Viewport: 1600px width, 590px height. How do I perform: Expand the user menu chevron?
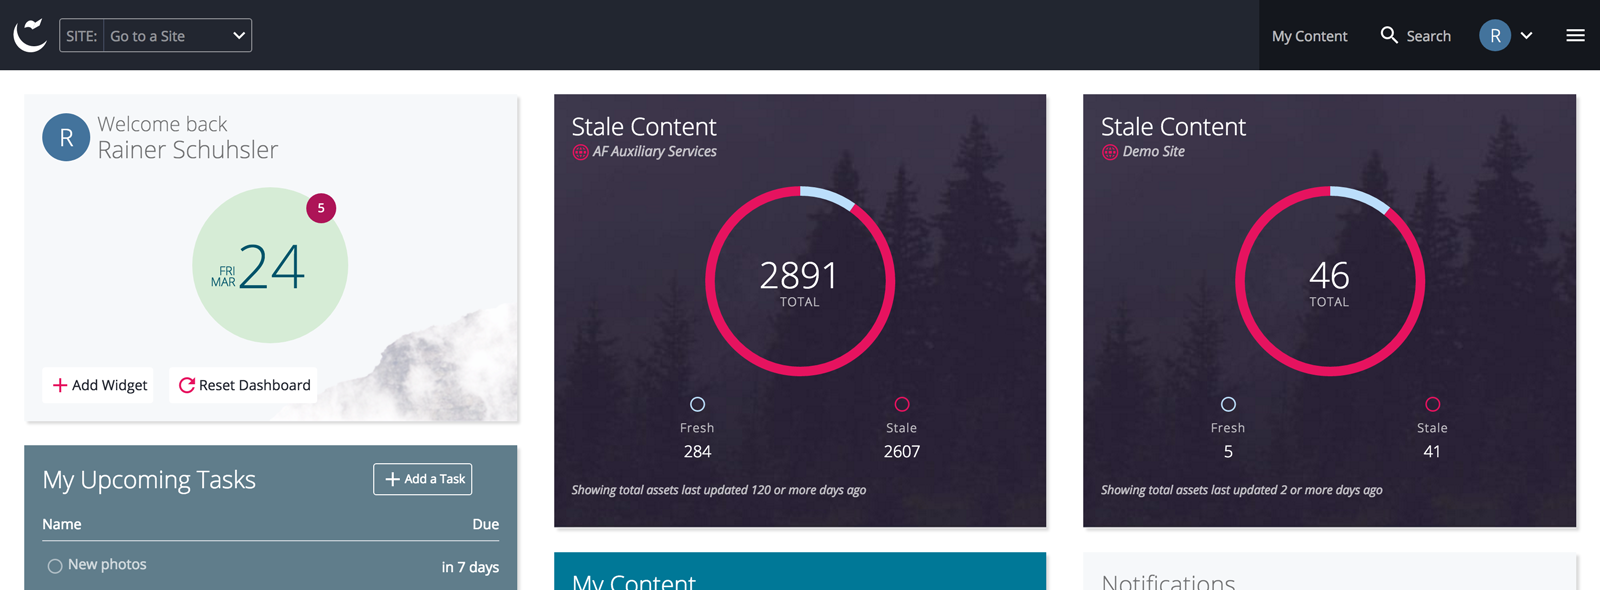[x=1527, y=35]
